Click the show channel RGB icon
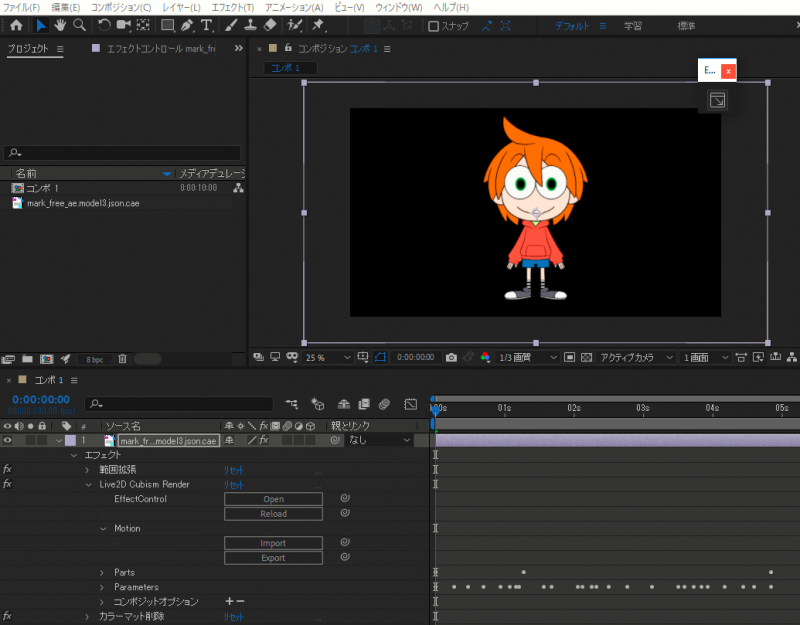The image size is (800, 625). (x=485, y=358)
